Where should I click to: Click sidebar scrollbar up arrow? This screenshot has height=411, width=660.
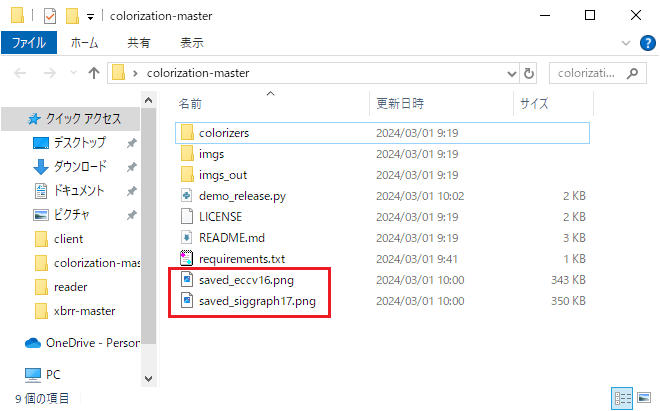[x=148, y=100]
